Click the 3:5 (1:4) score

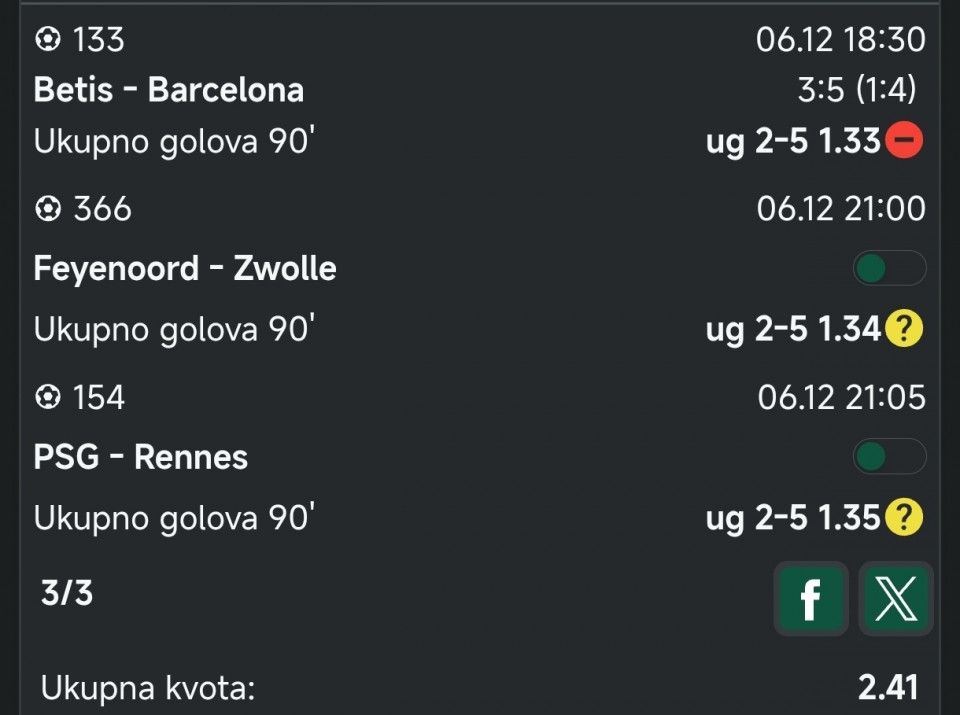pos(857,90)
